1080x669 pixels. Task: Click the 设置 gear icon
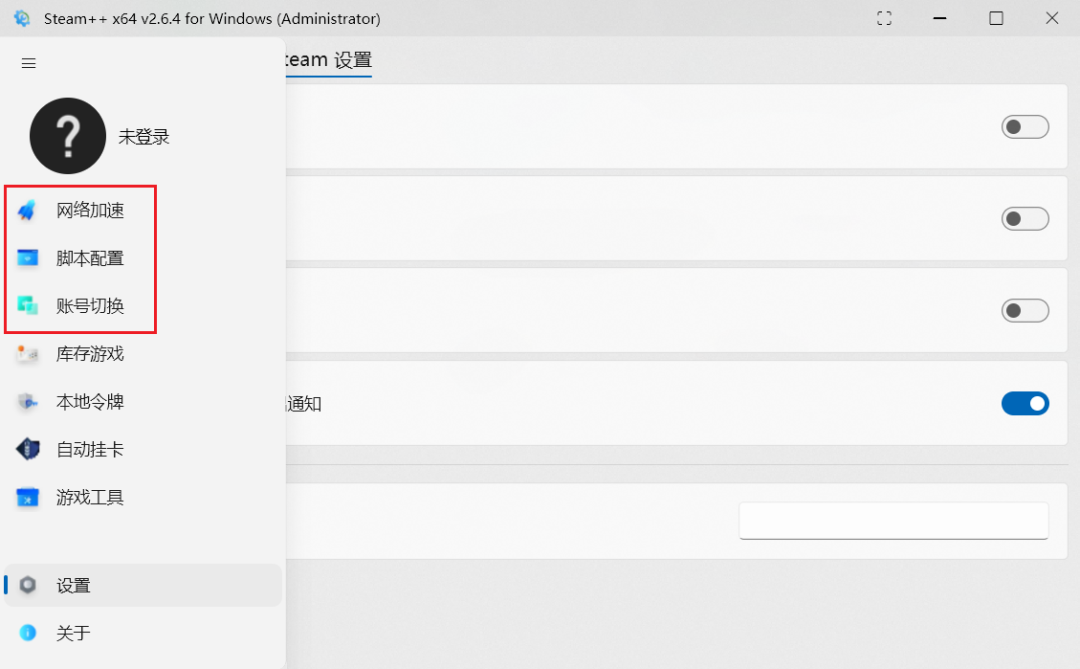tap(28, 586)
